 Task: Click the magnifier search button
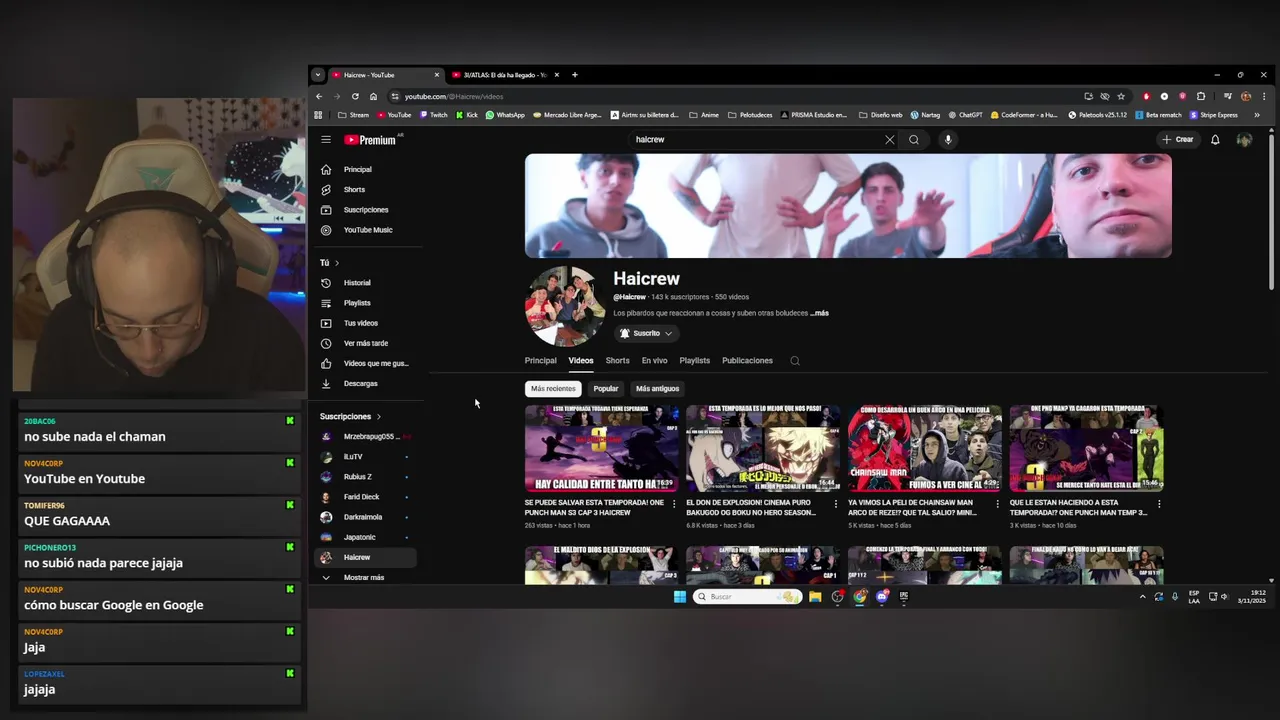(914, 140)
